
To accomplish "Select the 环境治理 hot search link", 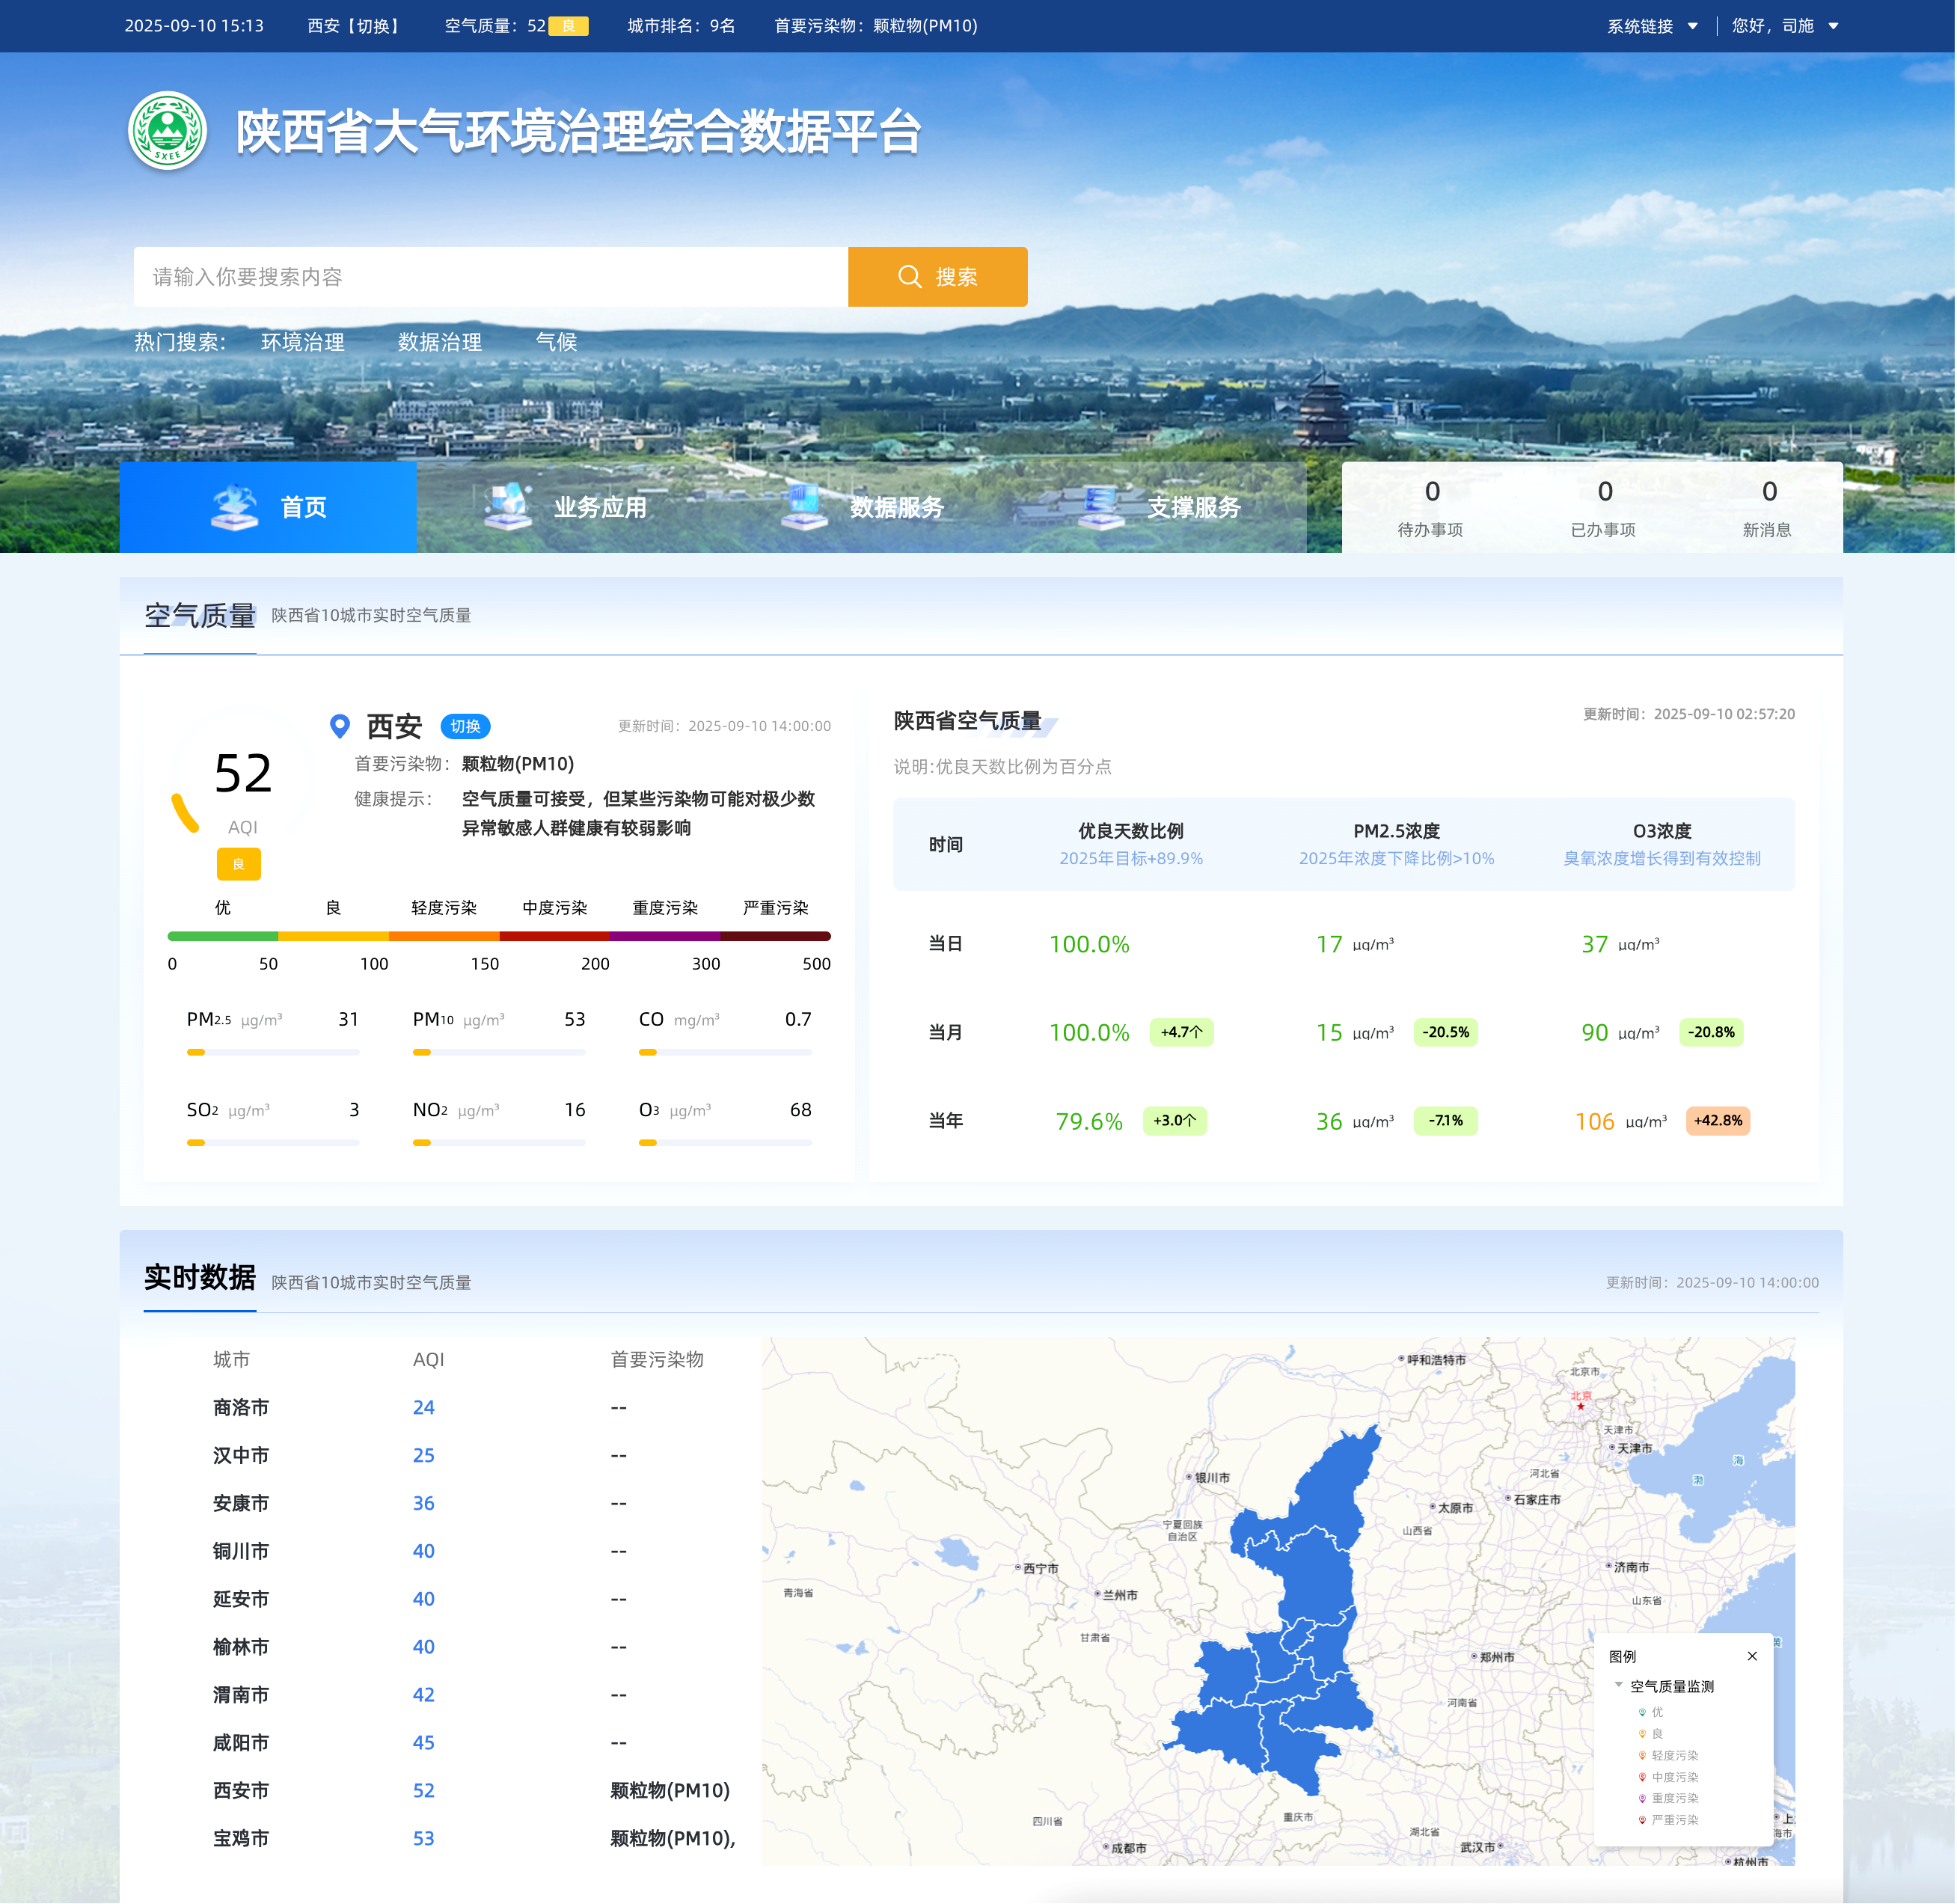I will (x=302, y=342).
